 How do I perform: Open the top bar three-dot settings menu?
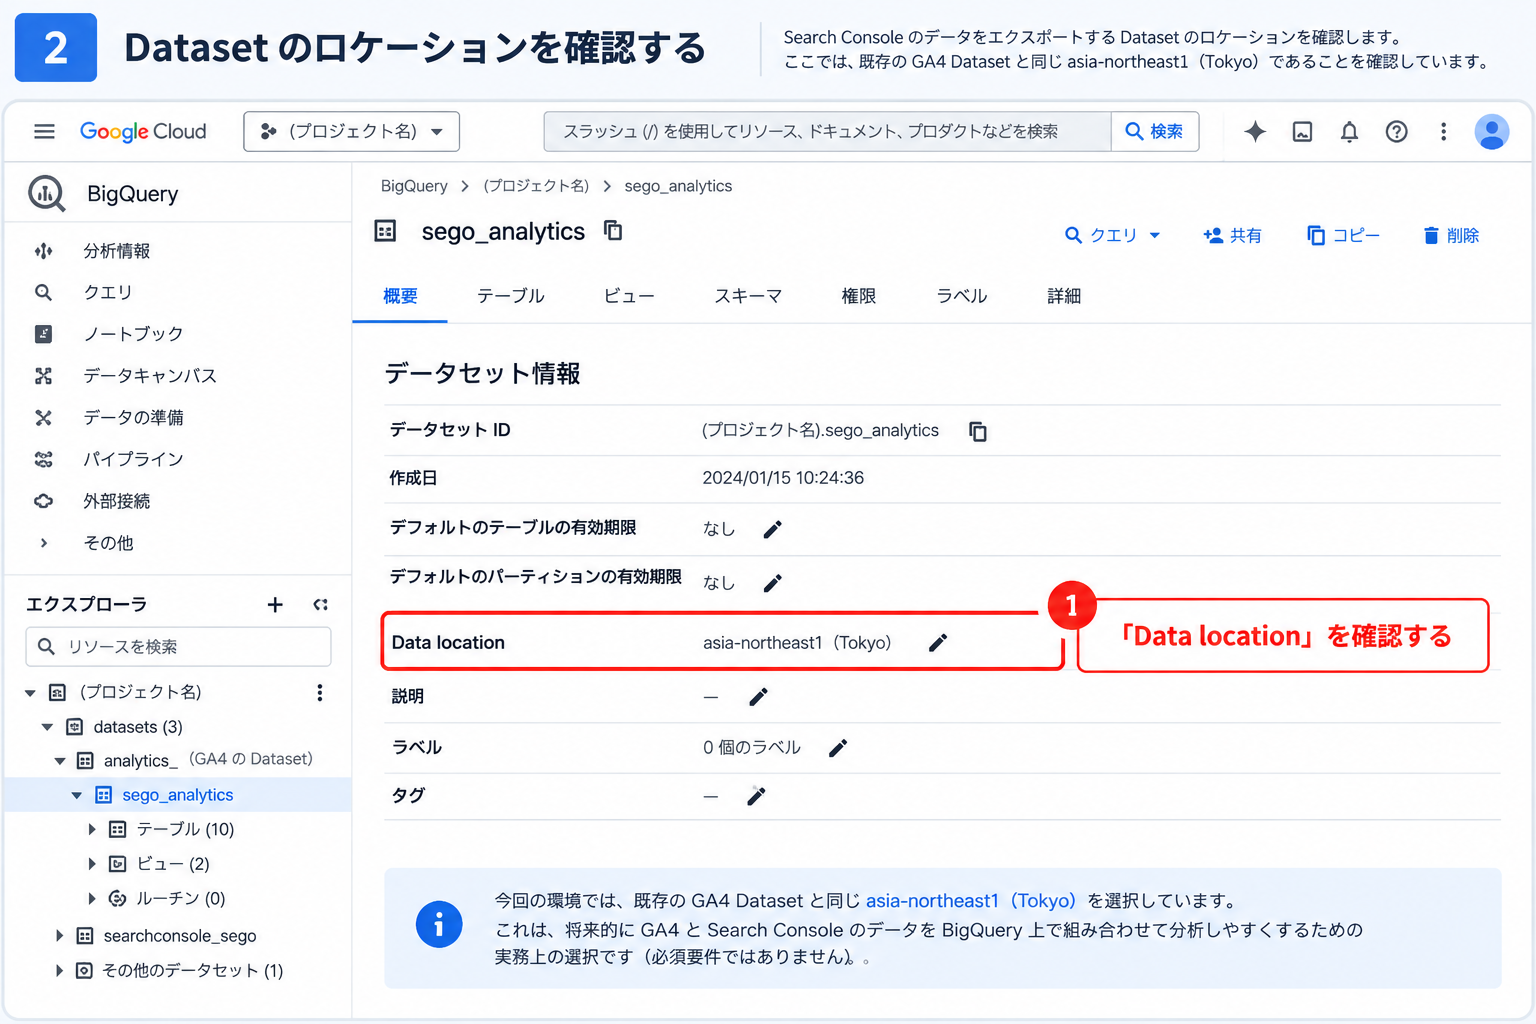pos(1443,131)
